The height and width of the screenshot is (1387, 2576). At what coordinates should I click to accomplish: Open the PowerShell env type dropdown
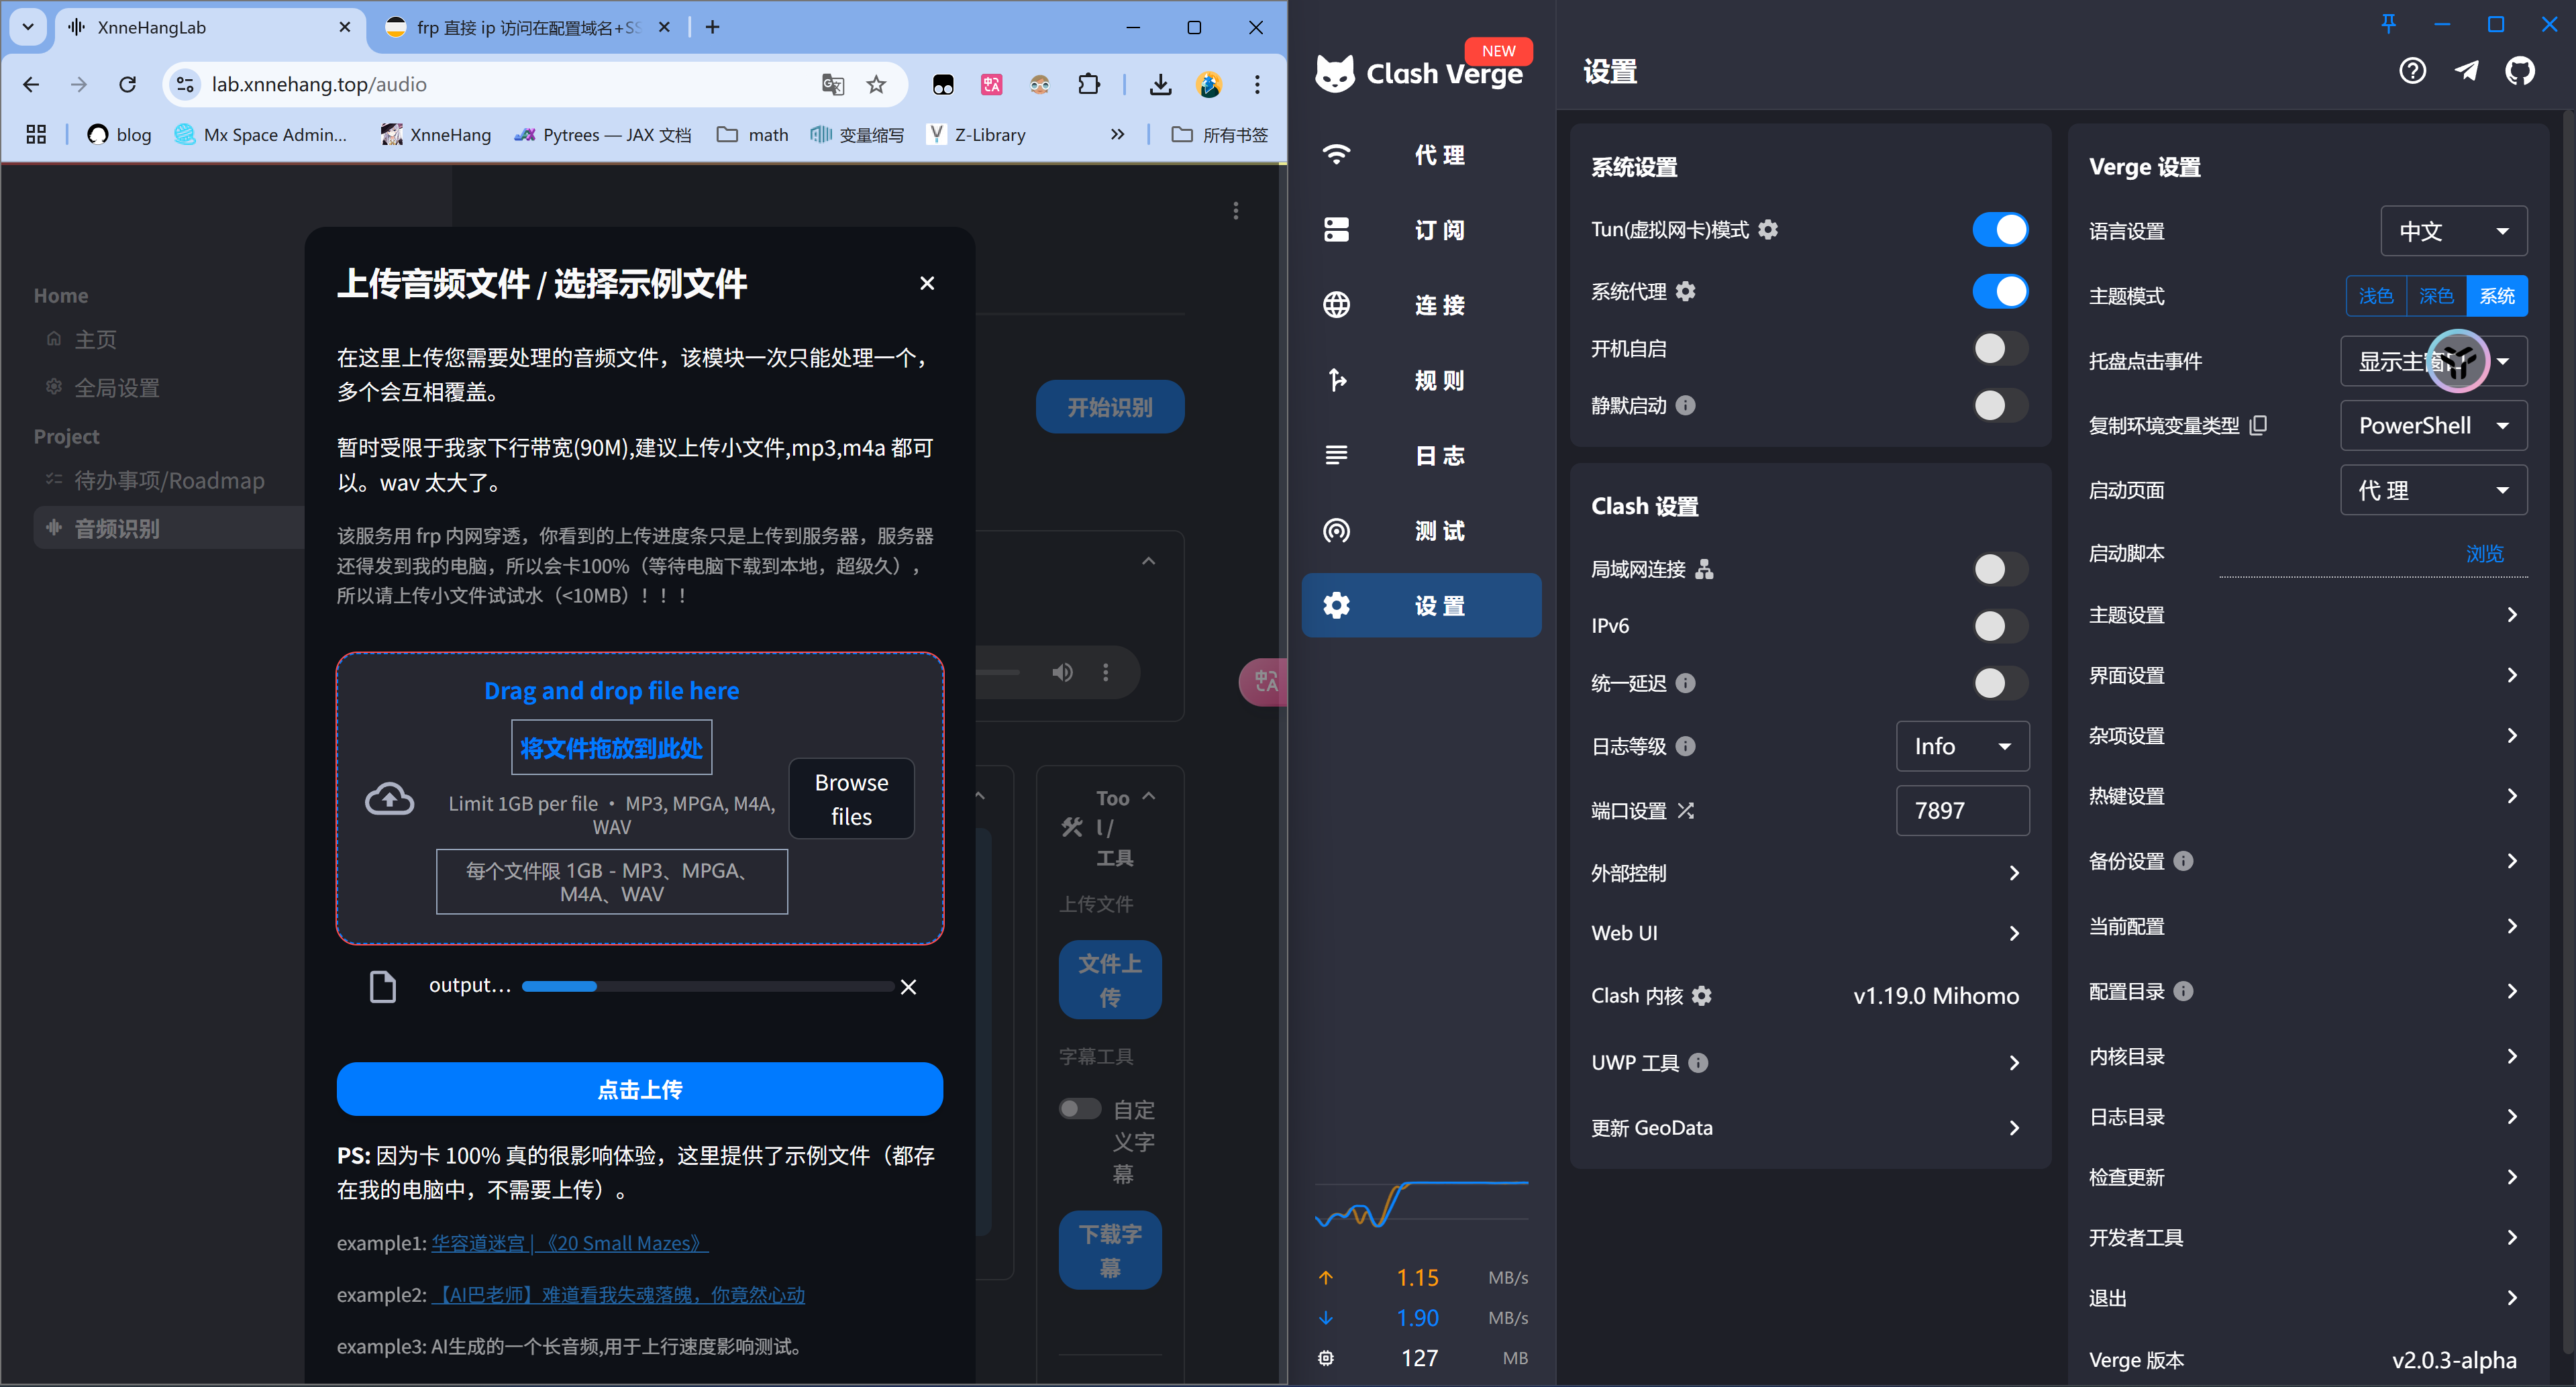click(x=2433, y=426)
